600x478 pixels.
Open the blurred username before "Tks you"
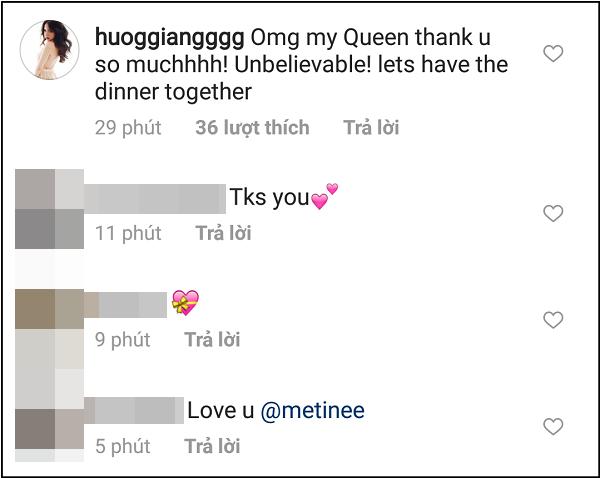(155, 196)
